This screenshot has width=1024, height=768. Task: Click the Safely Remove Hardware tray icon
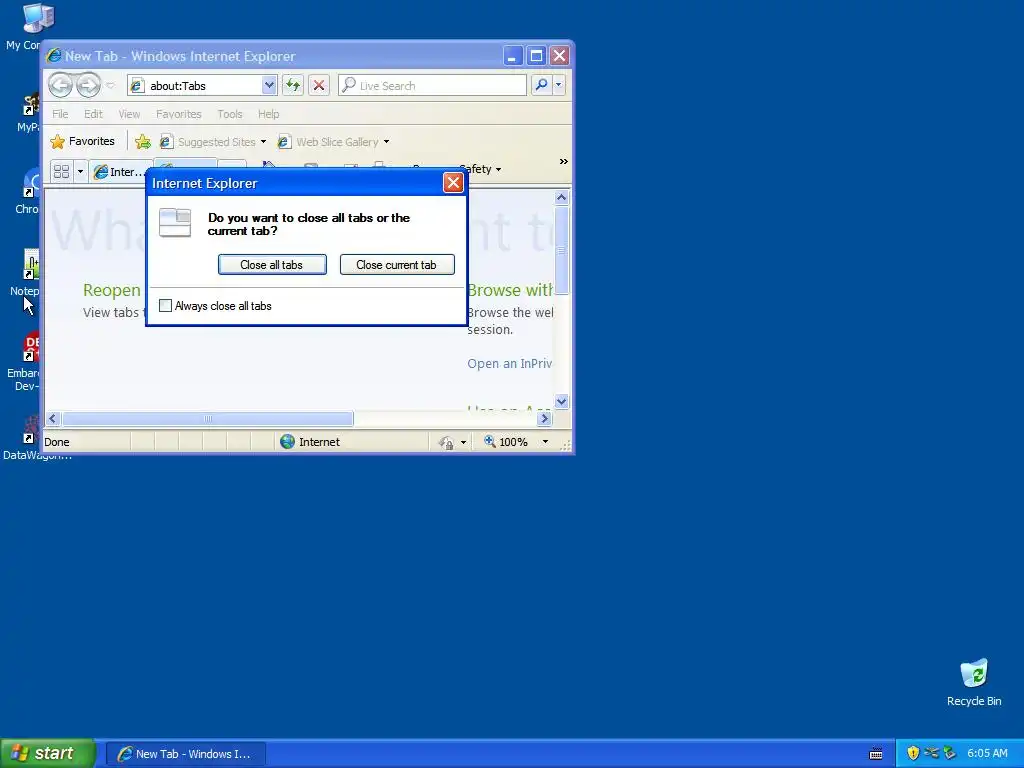pyautogui.click(x=950, y=753)
